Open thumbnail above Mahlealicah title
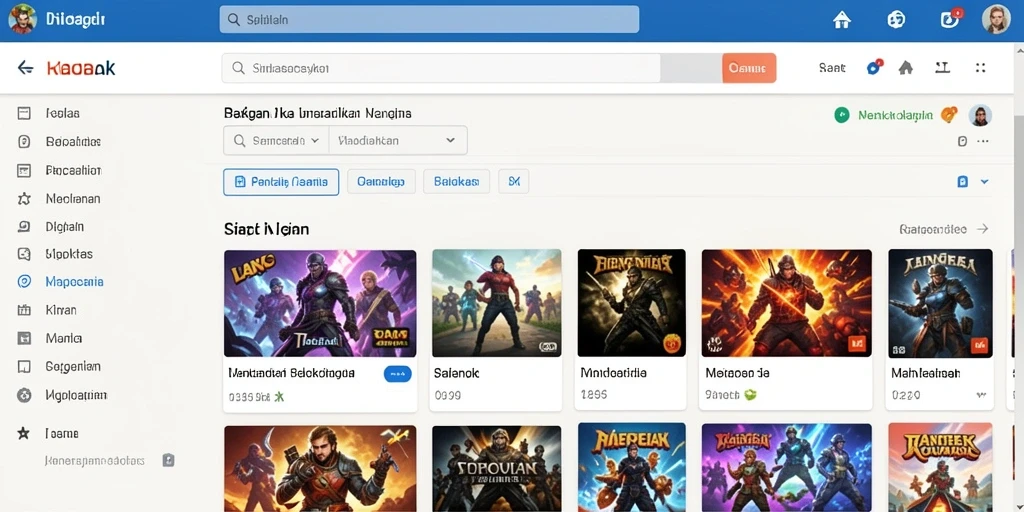 pyautogui.click(x=940, y=303)
